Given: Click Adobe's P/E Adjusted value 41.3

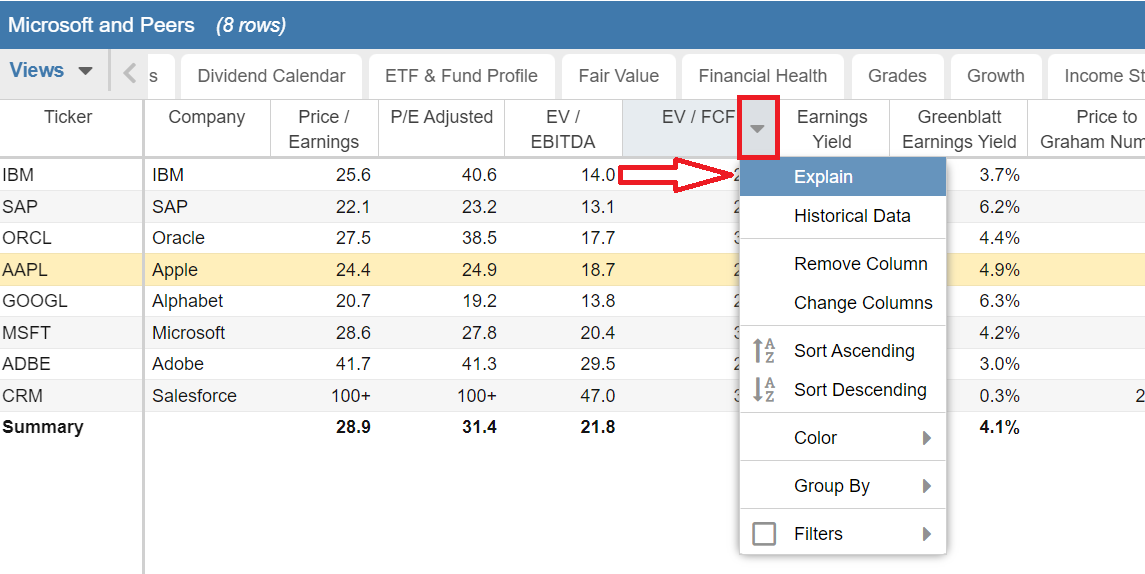Looking at the screenshot, I should tap(479, 364).
